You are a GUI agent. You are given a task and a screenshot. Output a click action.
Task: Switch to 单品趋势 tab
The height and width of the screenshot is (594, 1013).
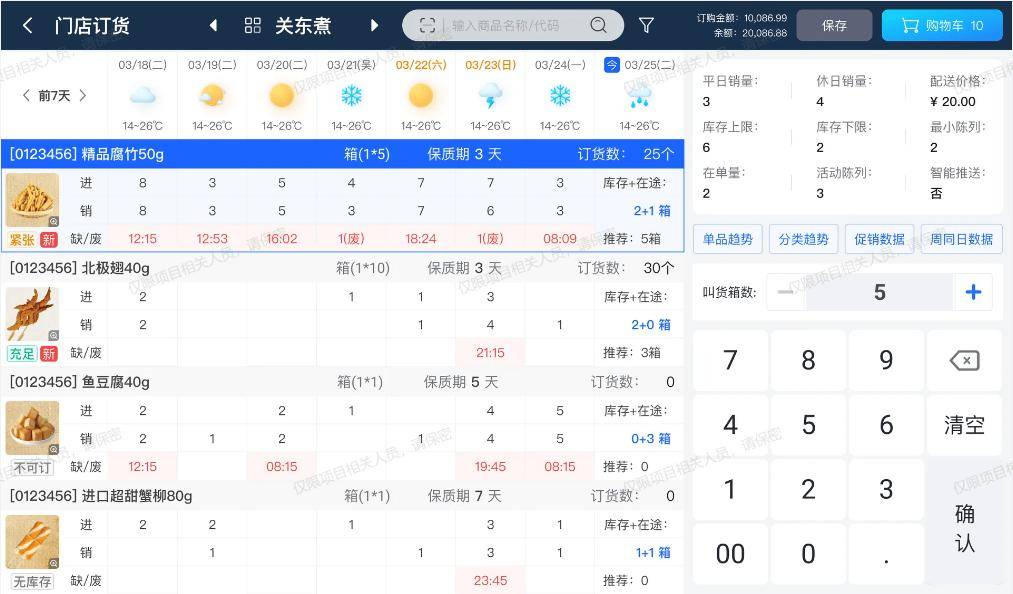(728, 239)
